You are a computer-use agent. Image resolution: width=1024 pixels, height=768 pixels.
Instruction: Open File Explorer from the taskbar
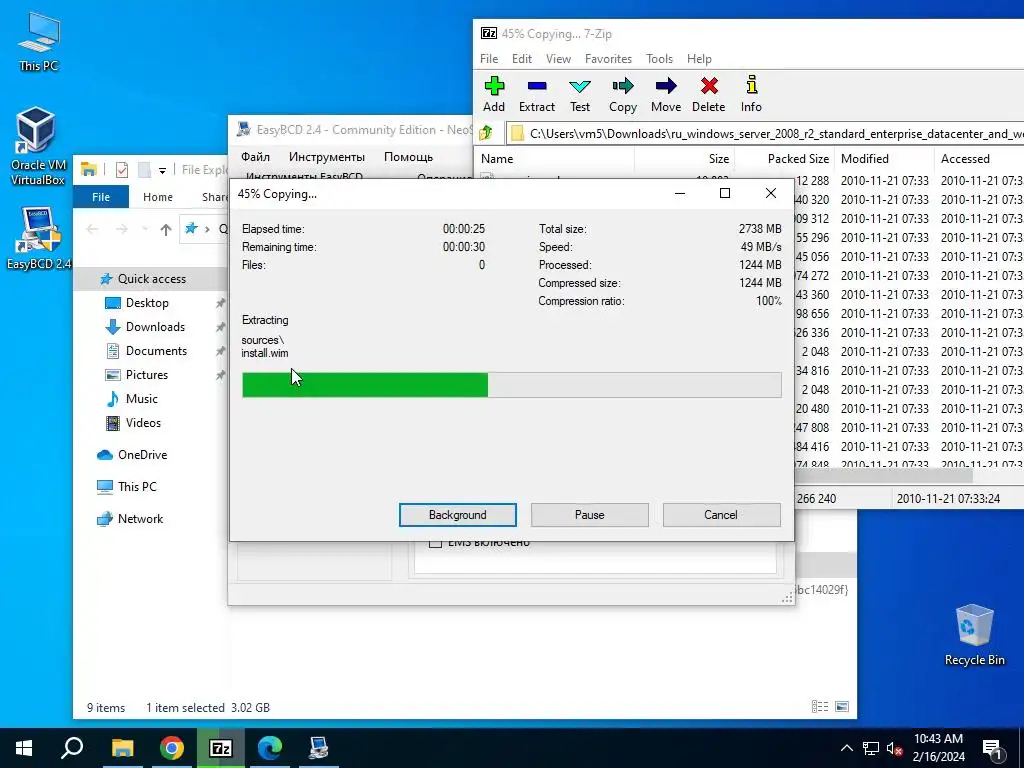click(x=122, y=748)
